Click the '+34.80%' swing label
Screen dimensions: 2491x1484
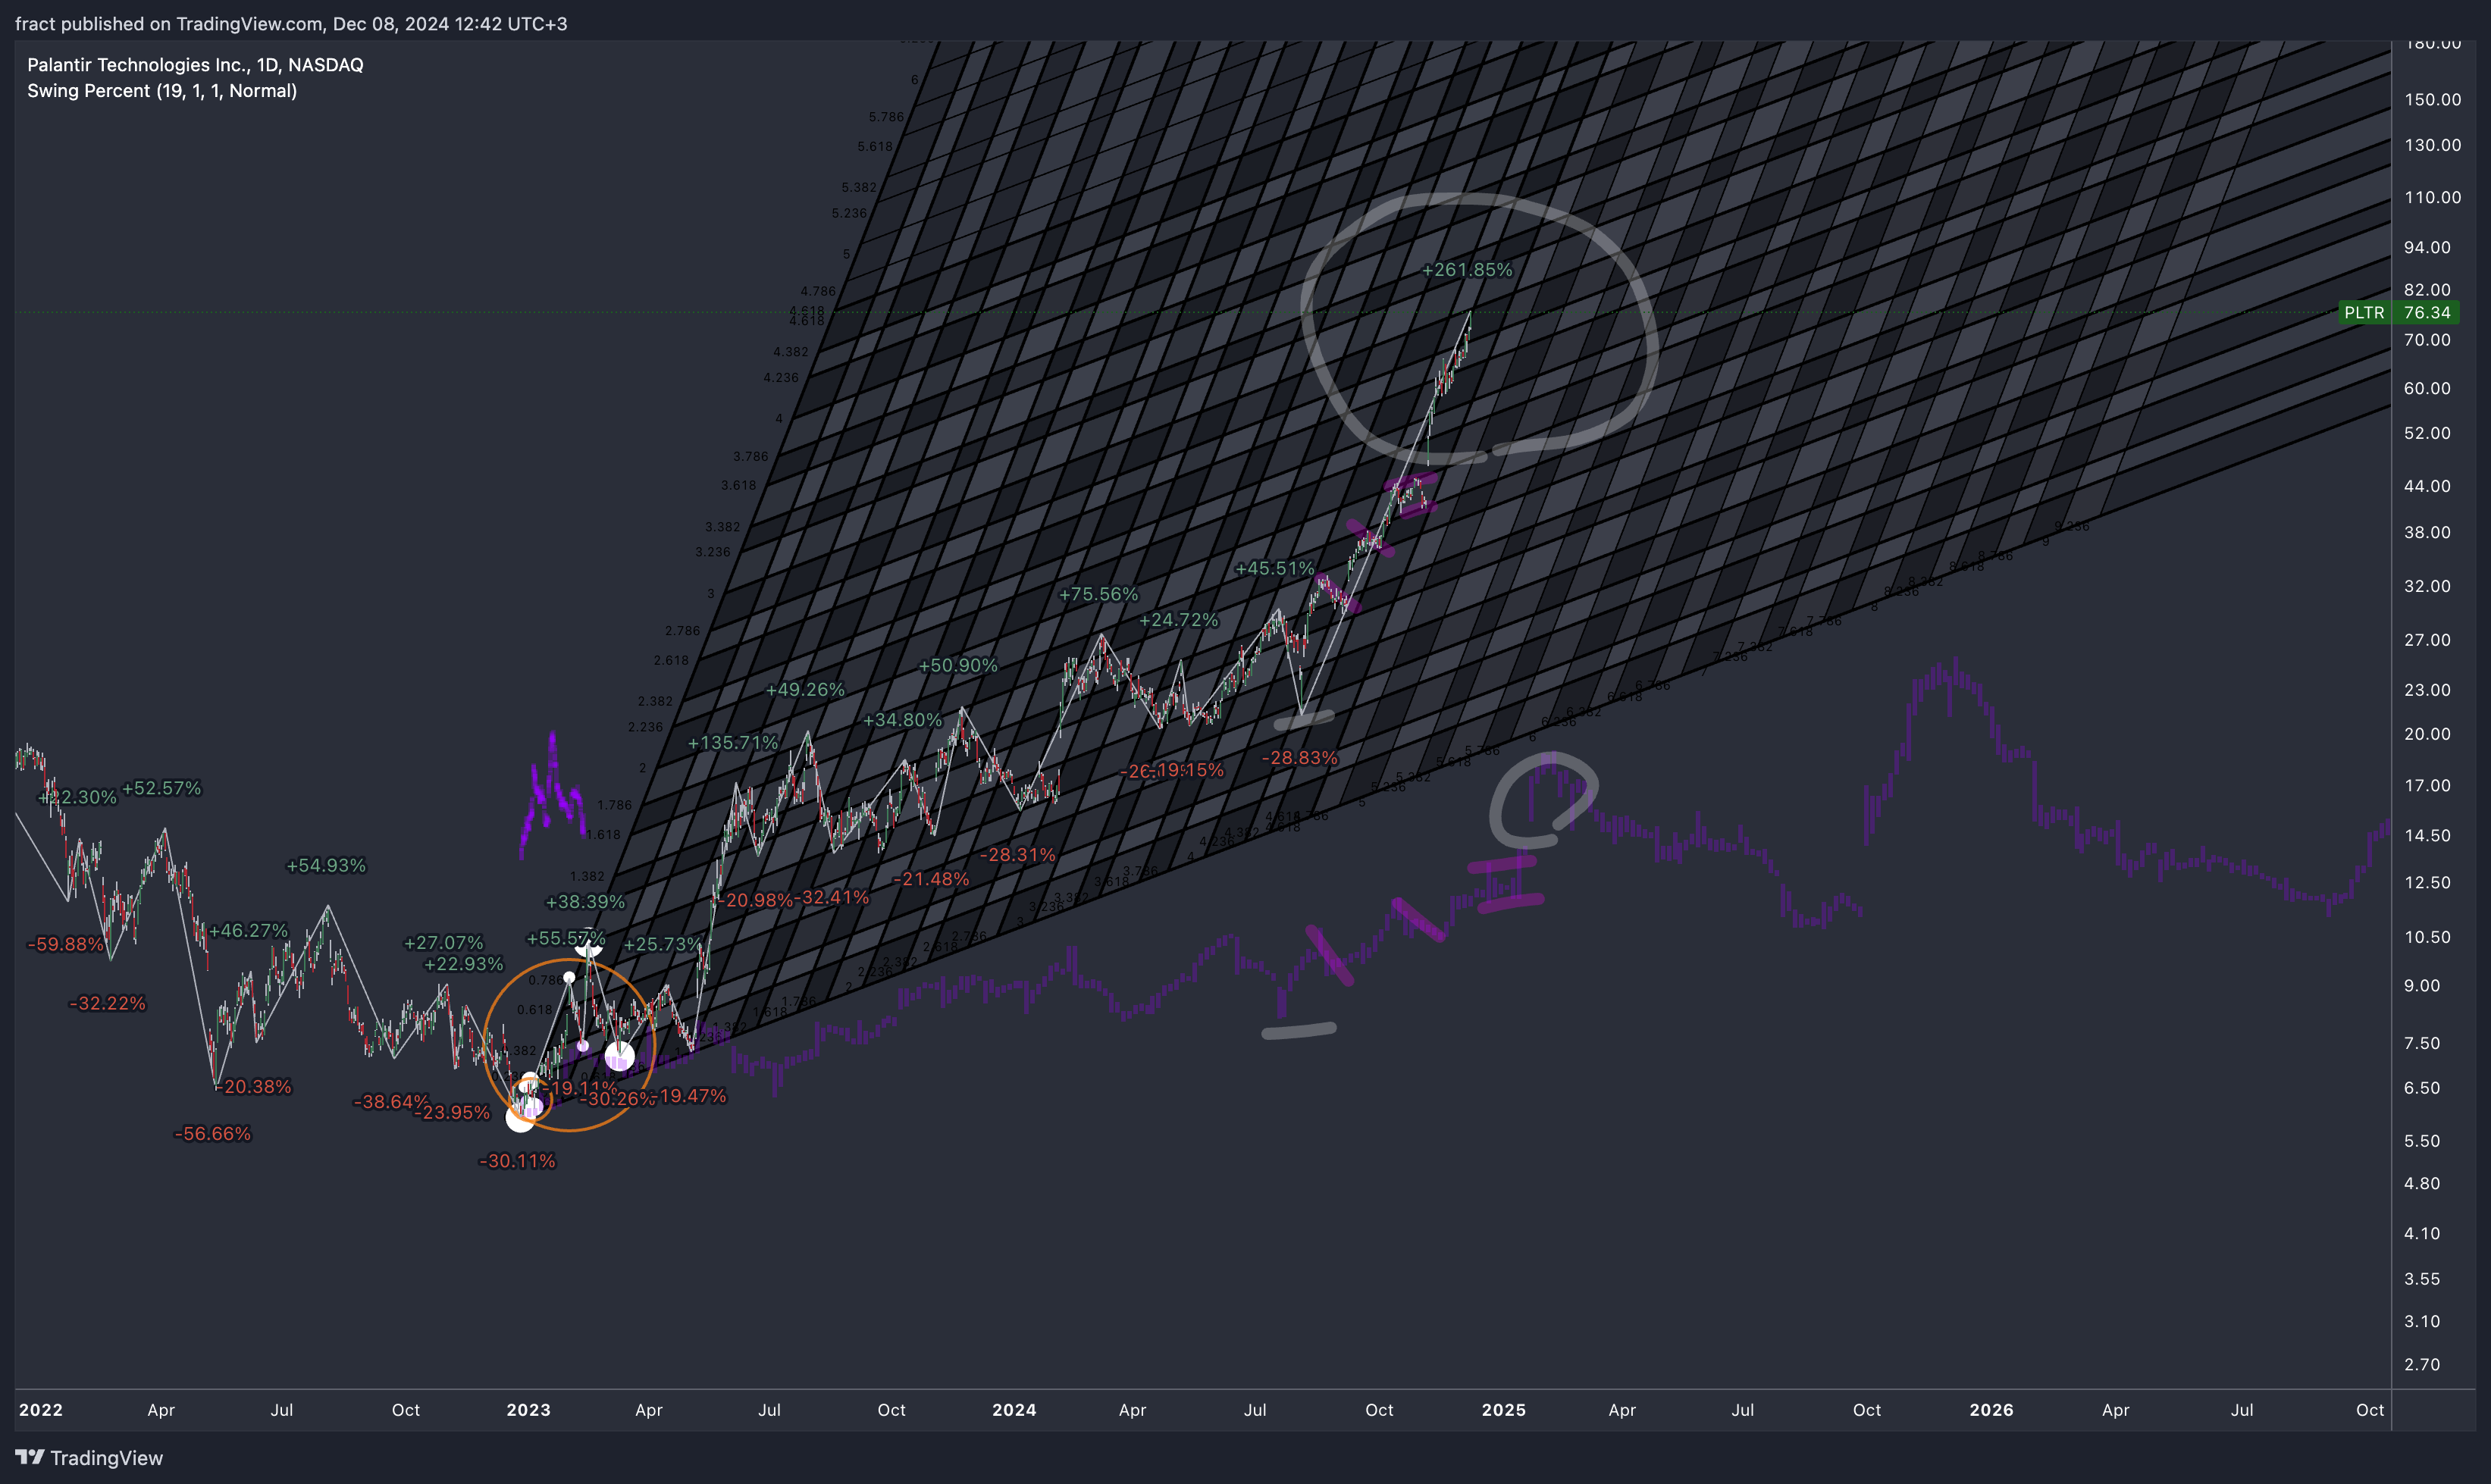coord(902,720)
